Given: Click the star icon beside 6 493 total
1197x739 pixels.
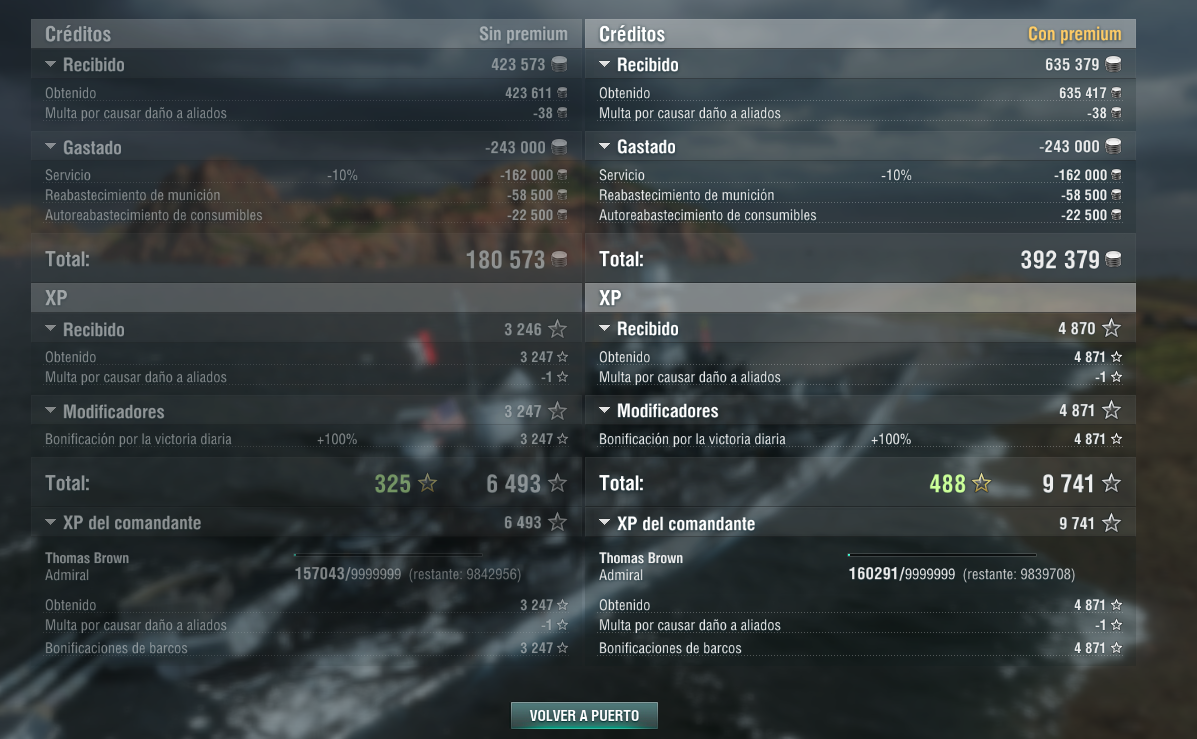Looking at the screenshot, I should click(x=557, y=483).
